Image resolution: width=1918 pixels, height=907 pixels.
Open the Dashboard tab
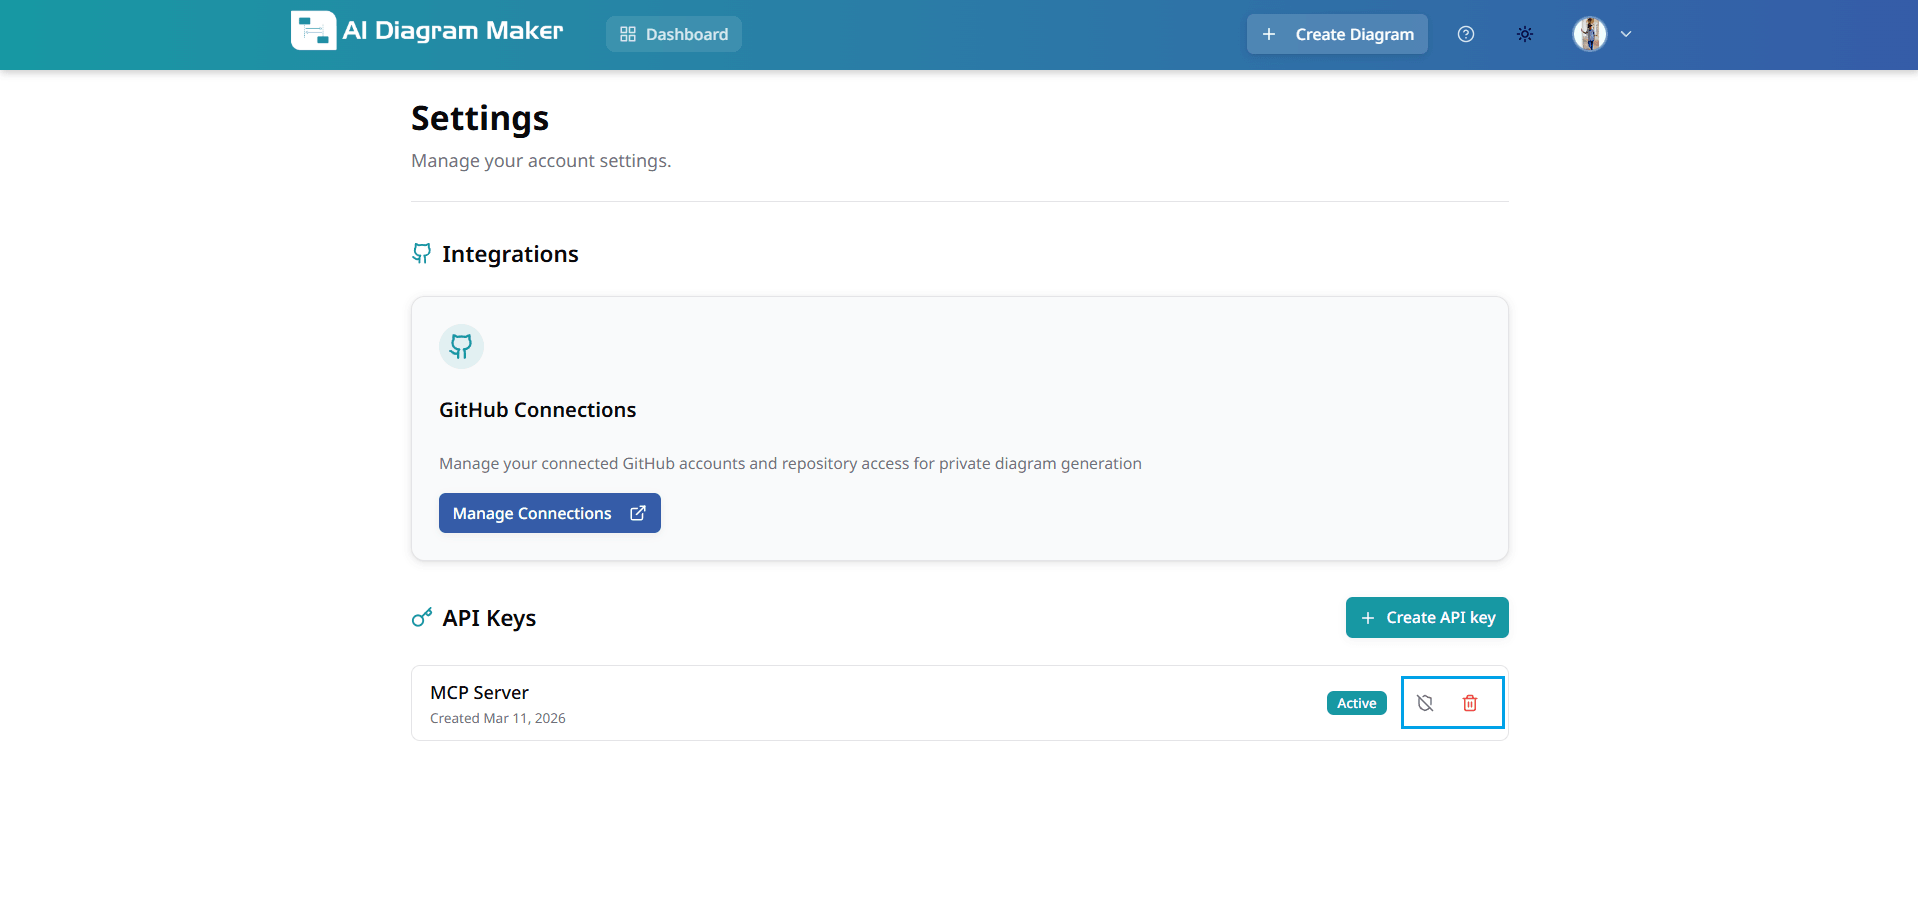click(673, 33)
